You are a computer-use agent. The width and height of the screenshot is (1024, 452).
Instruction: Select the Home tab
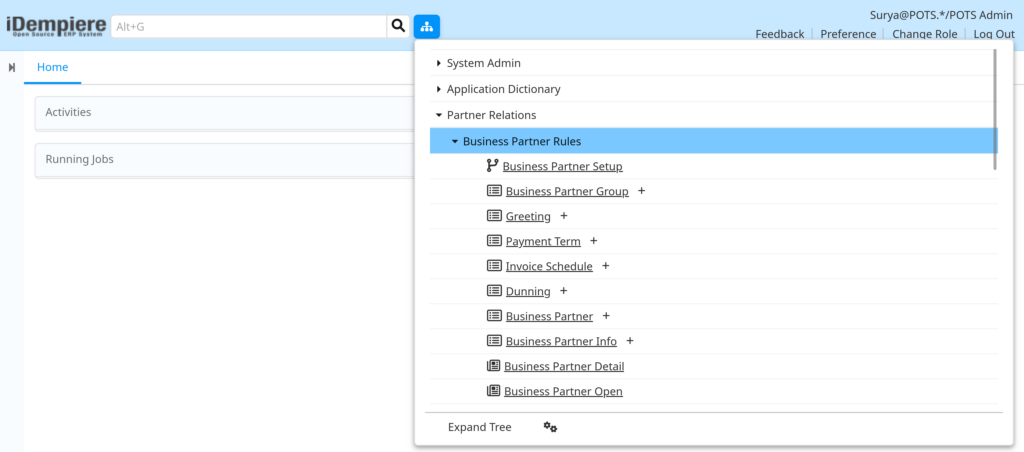[x=52, y=67]
